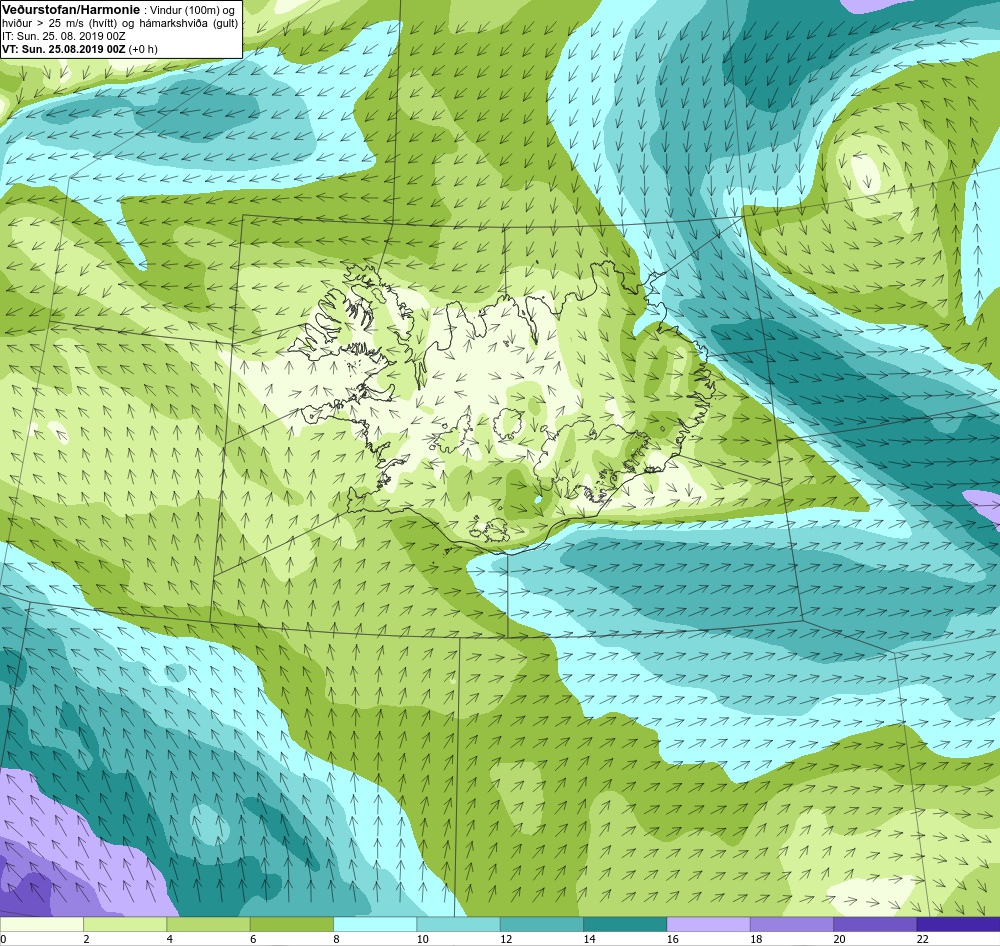This screenshot has height=946, width=1000.
Task: Click the scale label '16'
Action: coord(672,939)
